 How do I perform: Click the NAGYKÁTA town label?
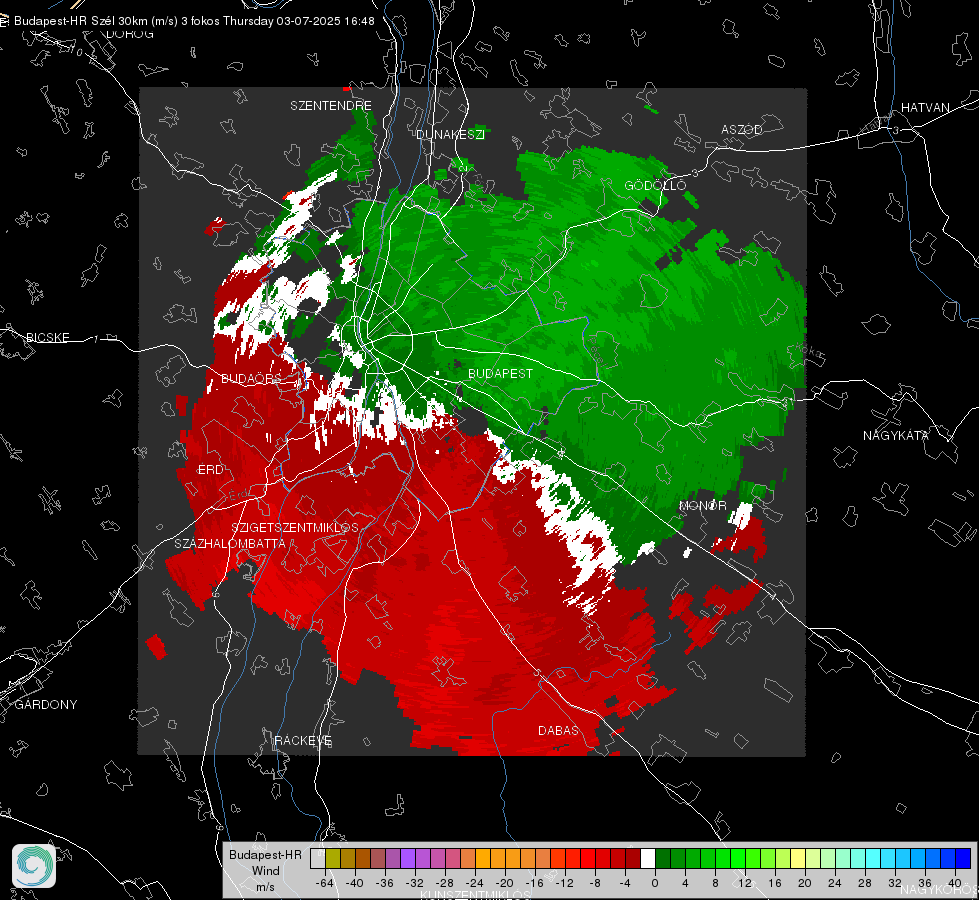point(896,436)
